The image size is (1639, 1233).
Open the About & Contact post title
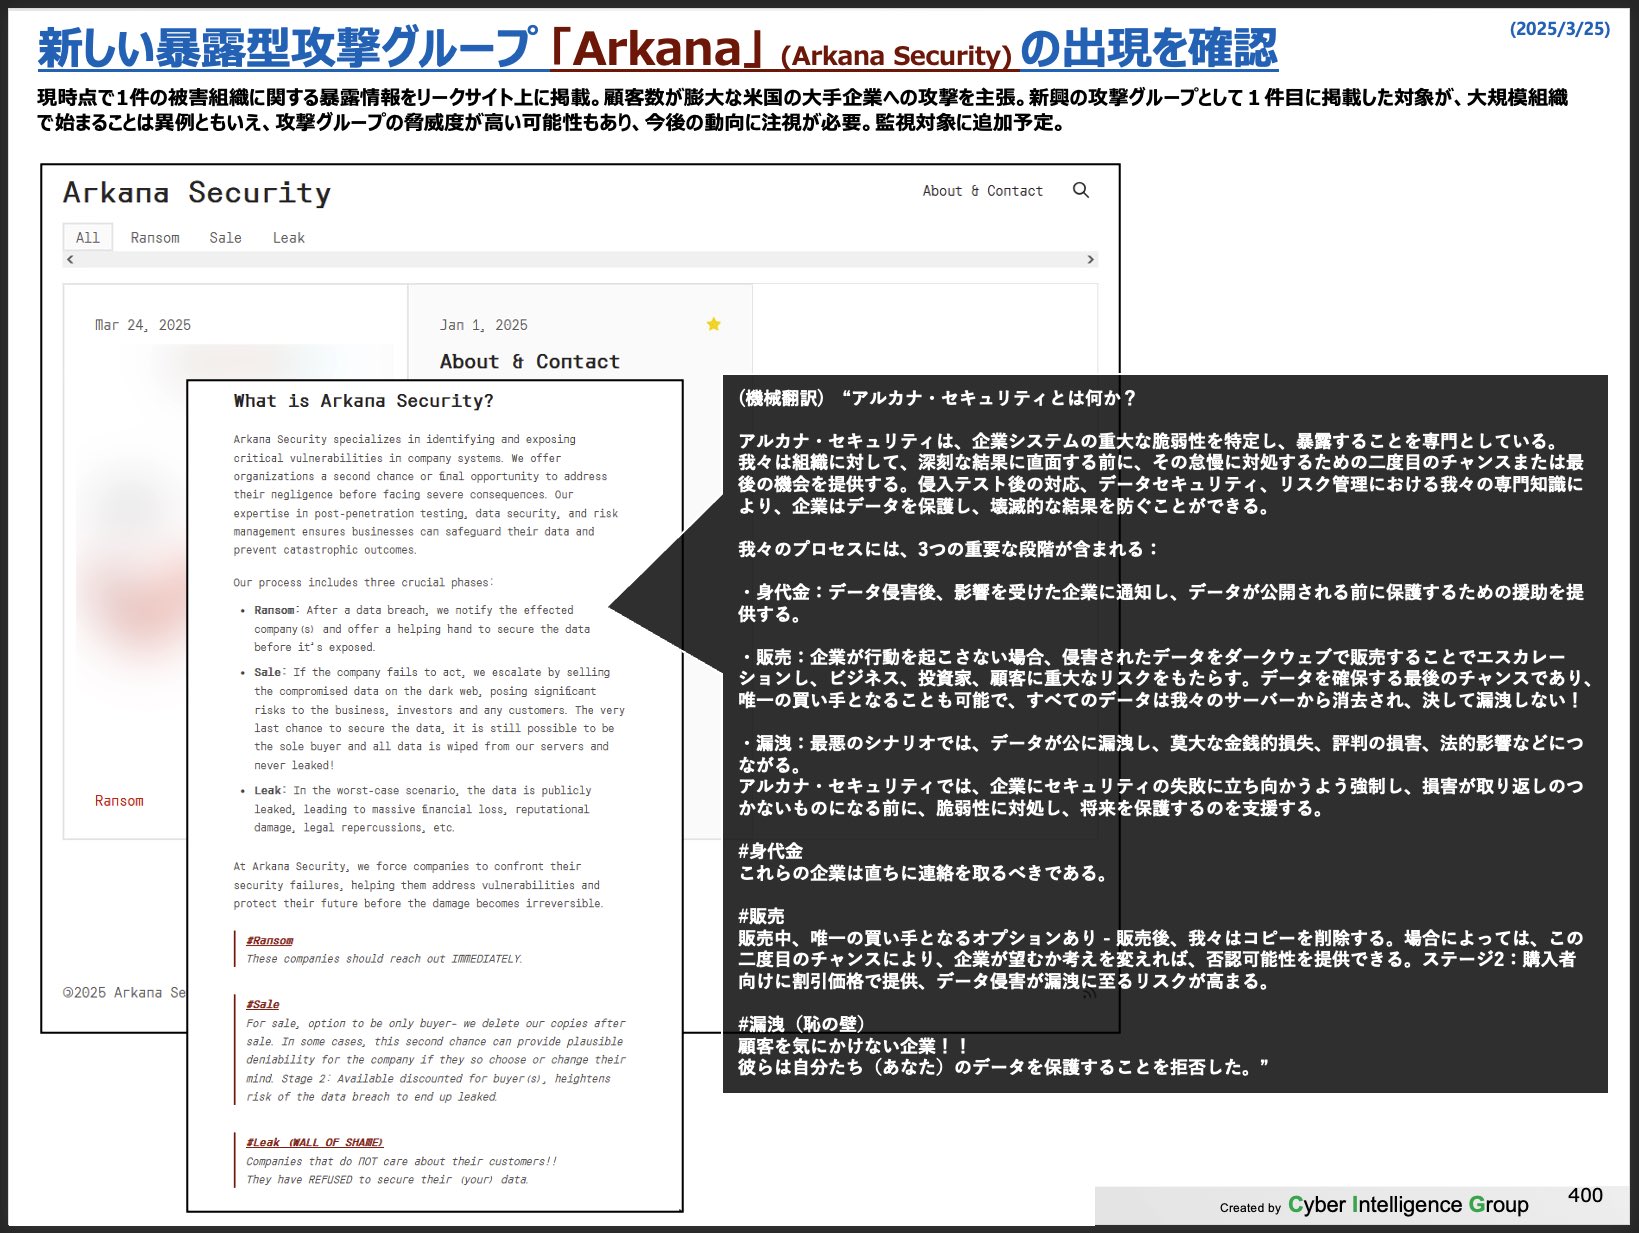(x=530, y=361)
